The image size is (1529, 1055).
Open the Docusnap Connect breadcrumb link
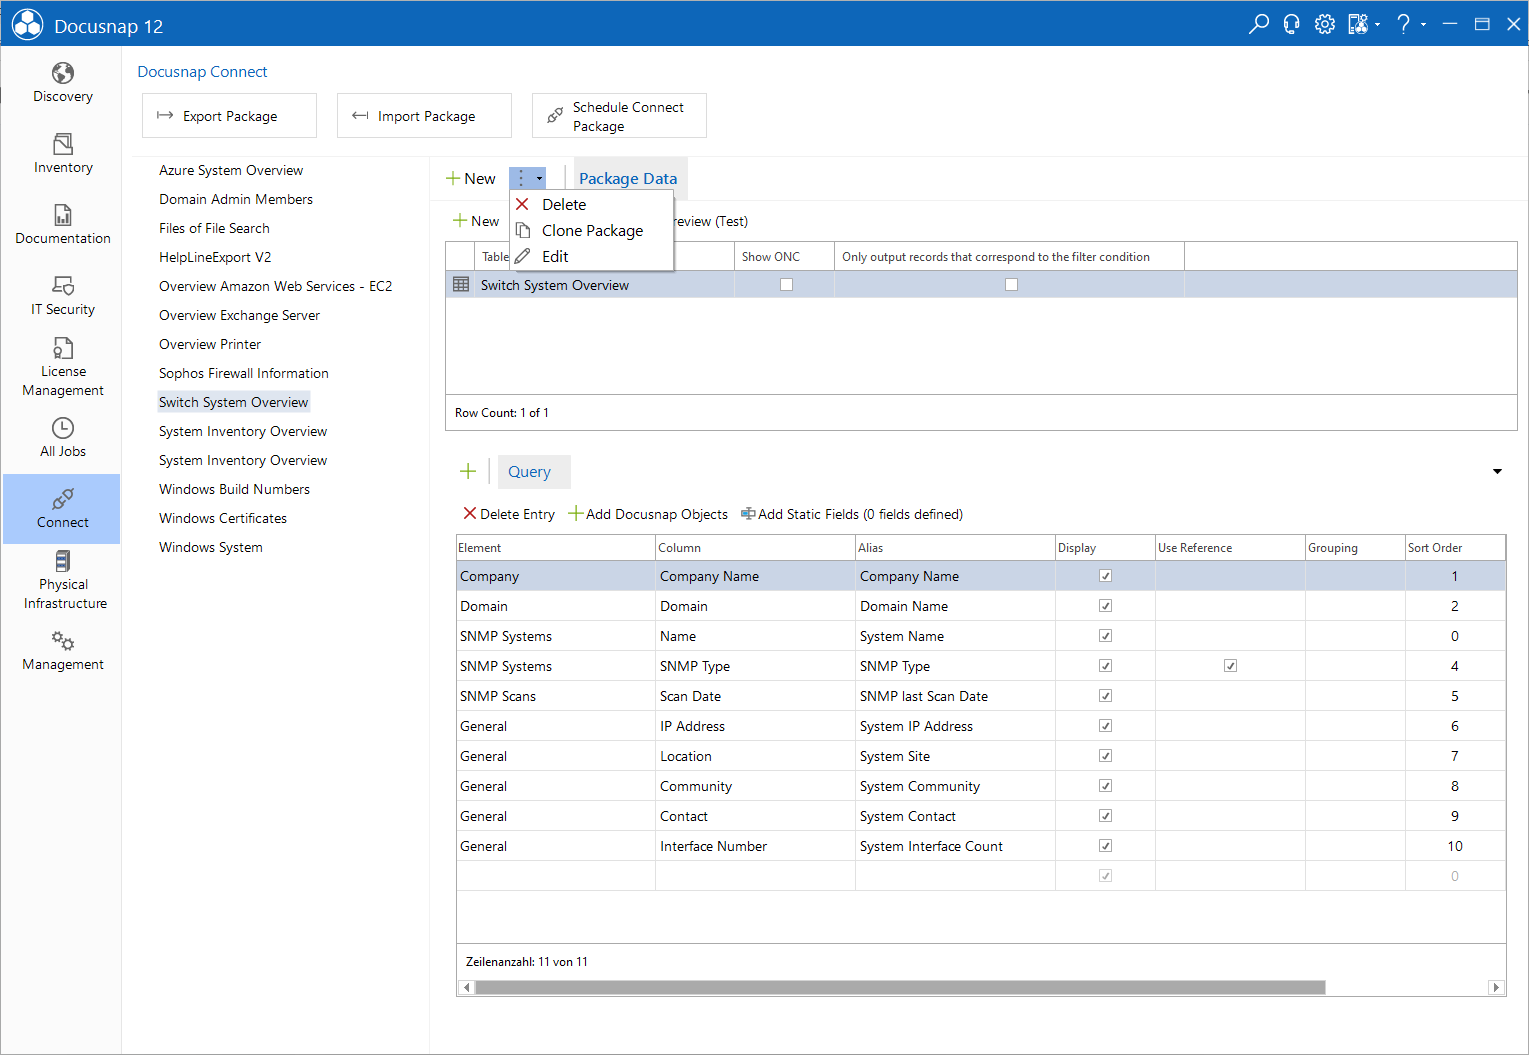coord(202,72)
